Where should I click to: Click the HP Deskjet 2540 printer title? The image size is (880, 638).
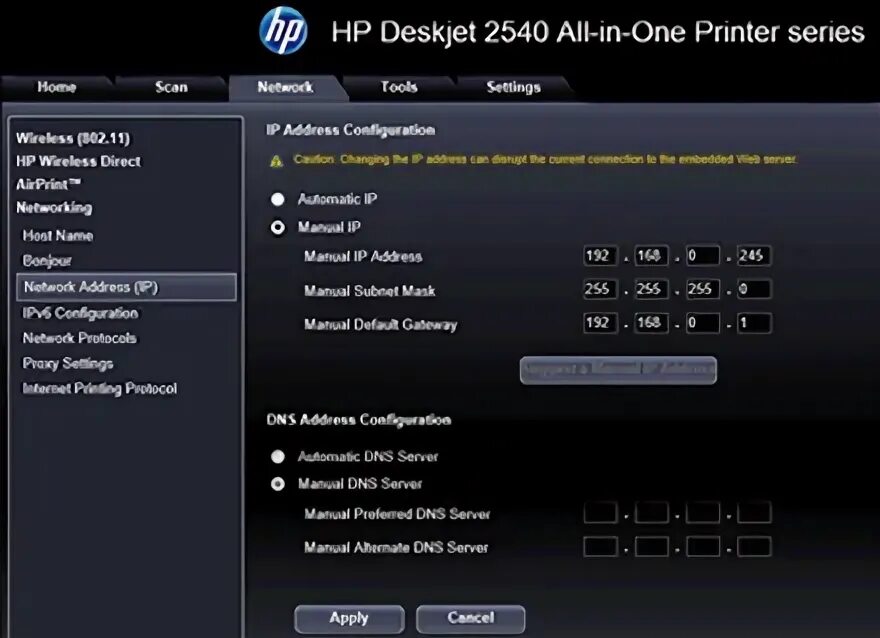598,32
